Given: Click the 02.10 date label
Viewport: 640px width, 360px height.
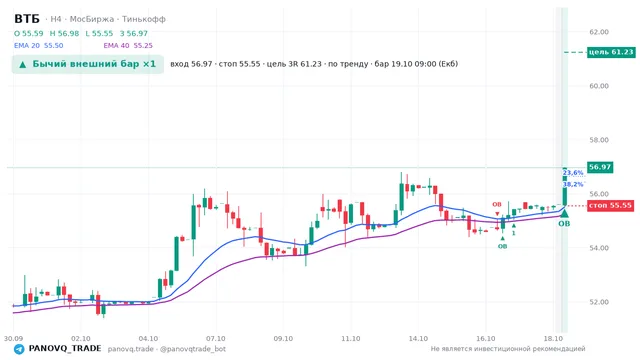Looking at the screenshot, I should click(81, 339).
